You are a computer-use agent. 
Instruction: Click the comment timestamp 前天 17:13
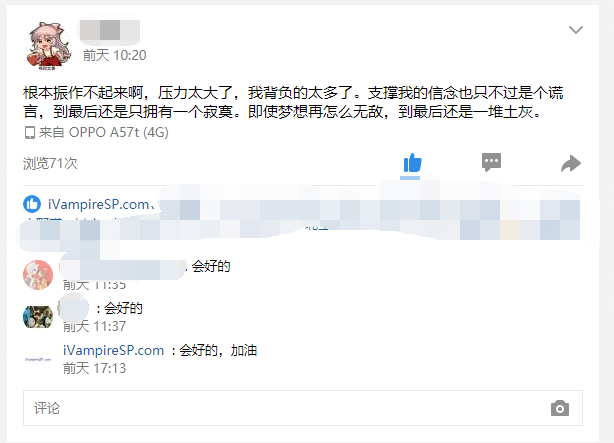(94, 368)
